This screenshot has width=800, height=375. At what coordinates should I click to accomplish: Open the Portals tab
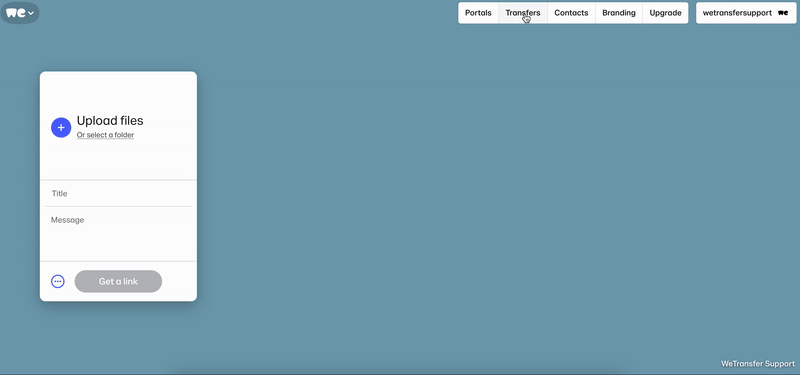point(478,13)
